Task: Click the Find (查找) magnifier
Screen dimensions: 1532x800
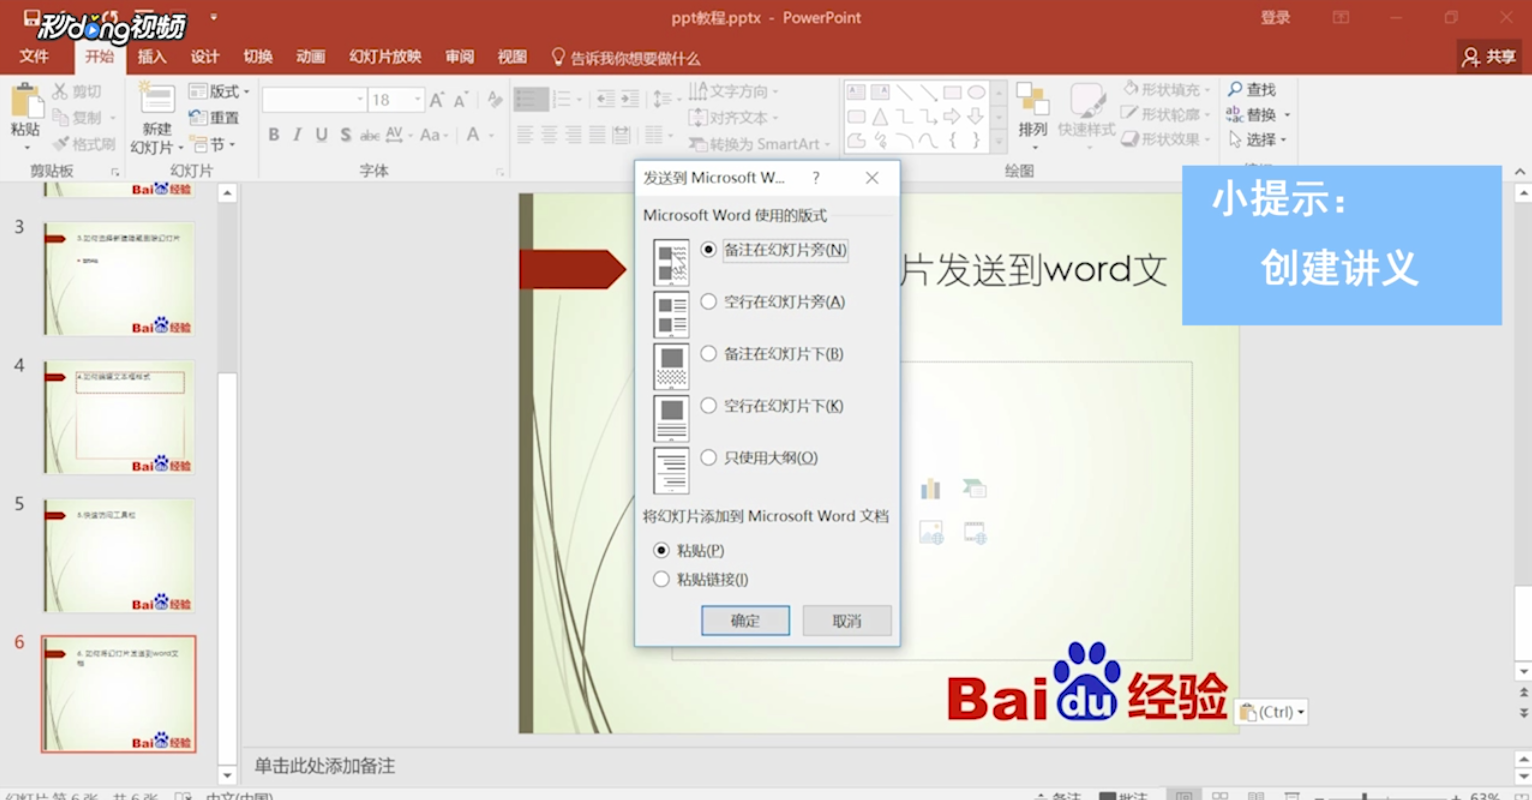Action: click(x=1236, y=89)
